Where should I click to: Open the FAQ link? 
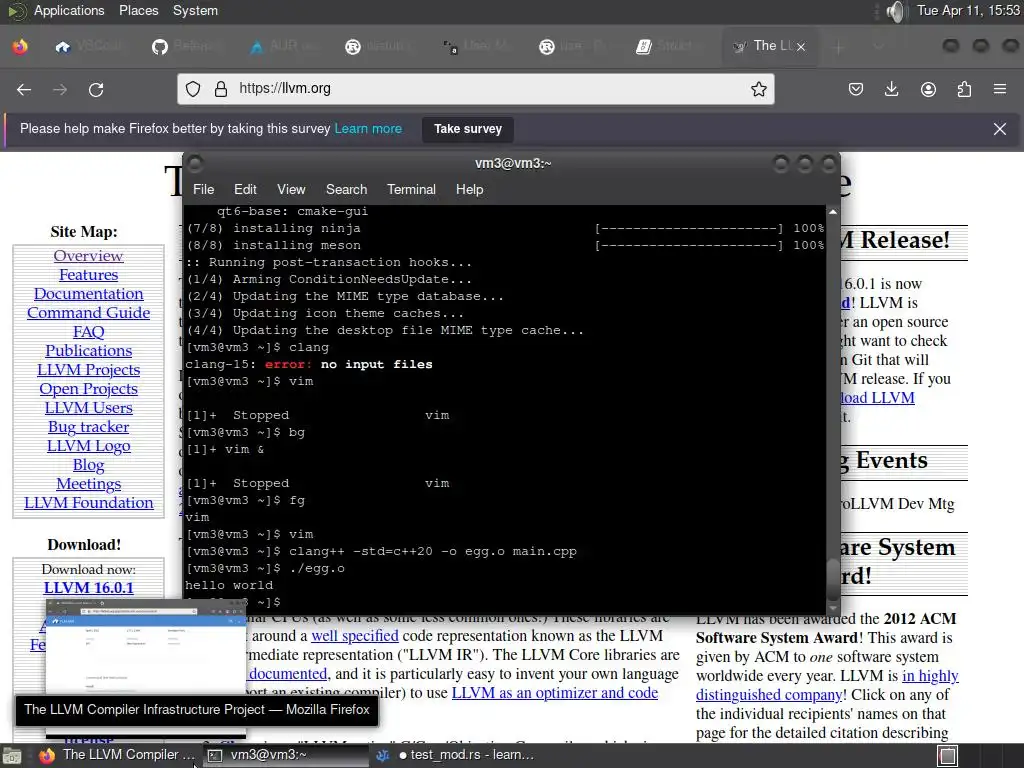coord(88,332)
